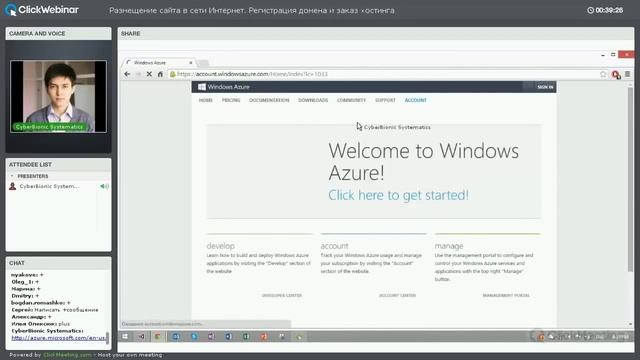Click the Windows Azure logo in the header
Viewport: 640px width, 360px height.
click(224, 87)
